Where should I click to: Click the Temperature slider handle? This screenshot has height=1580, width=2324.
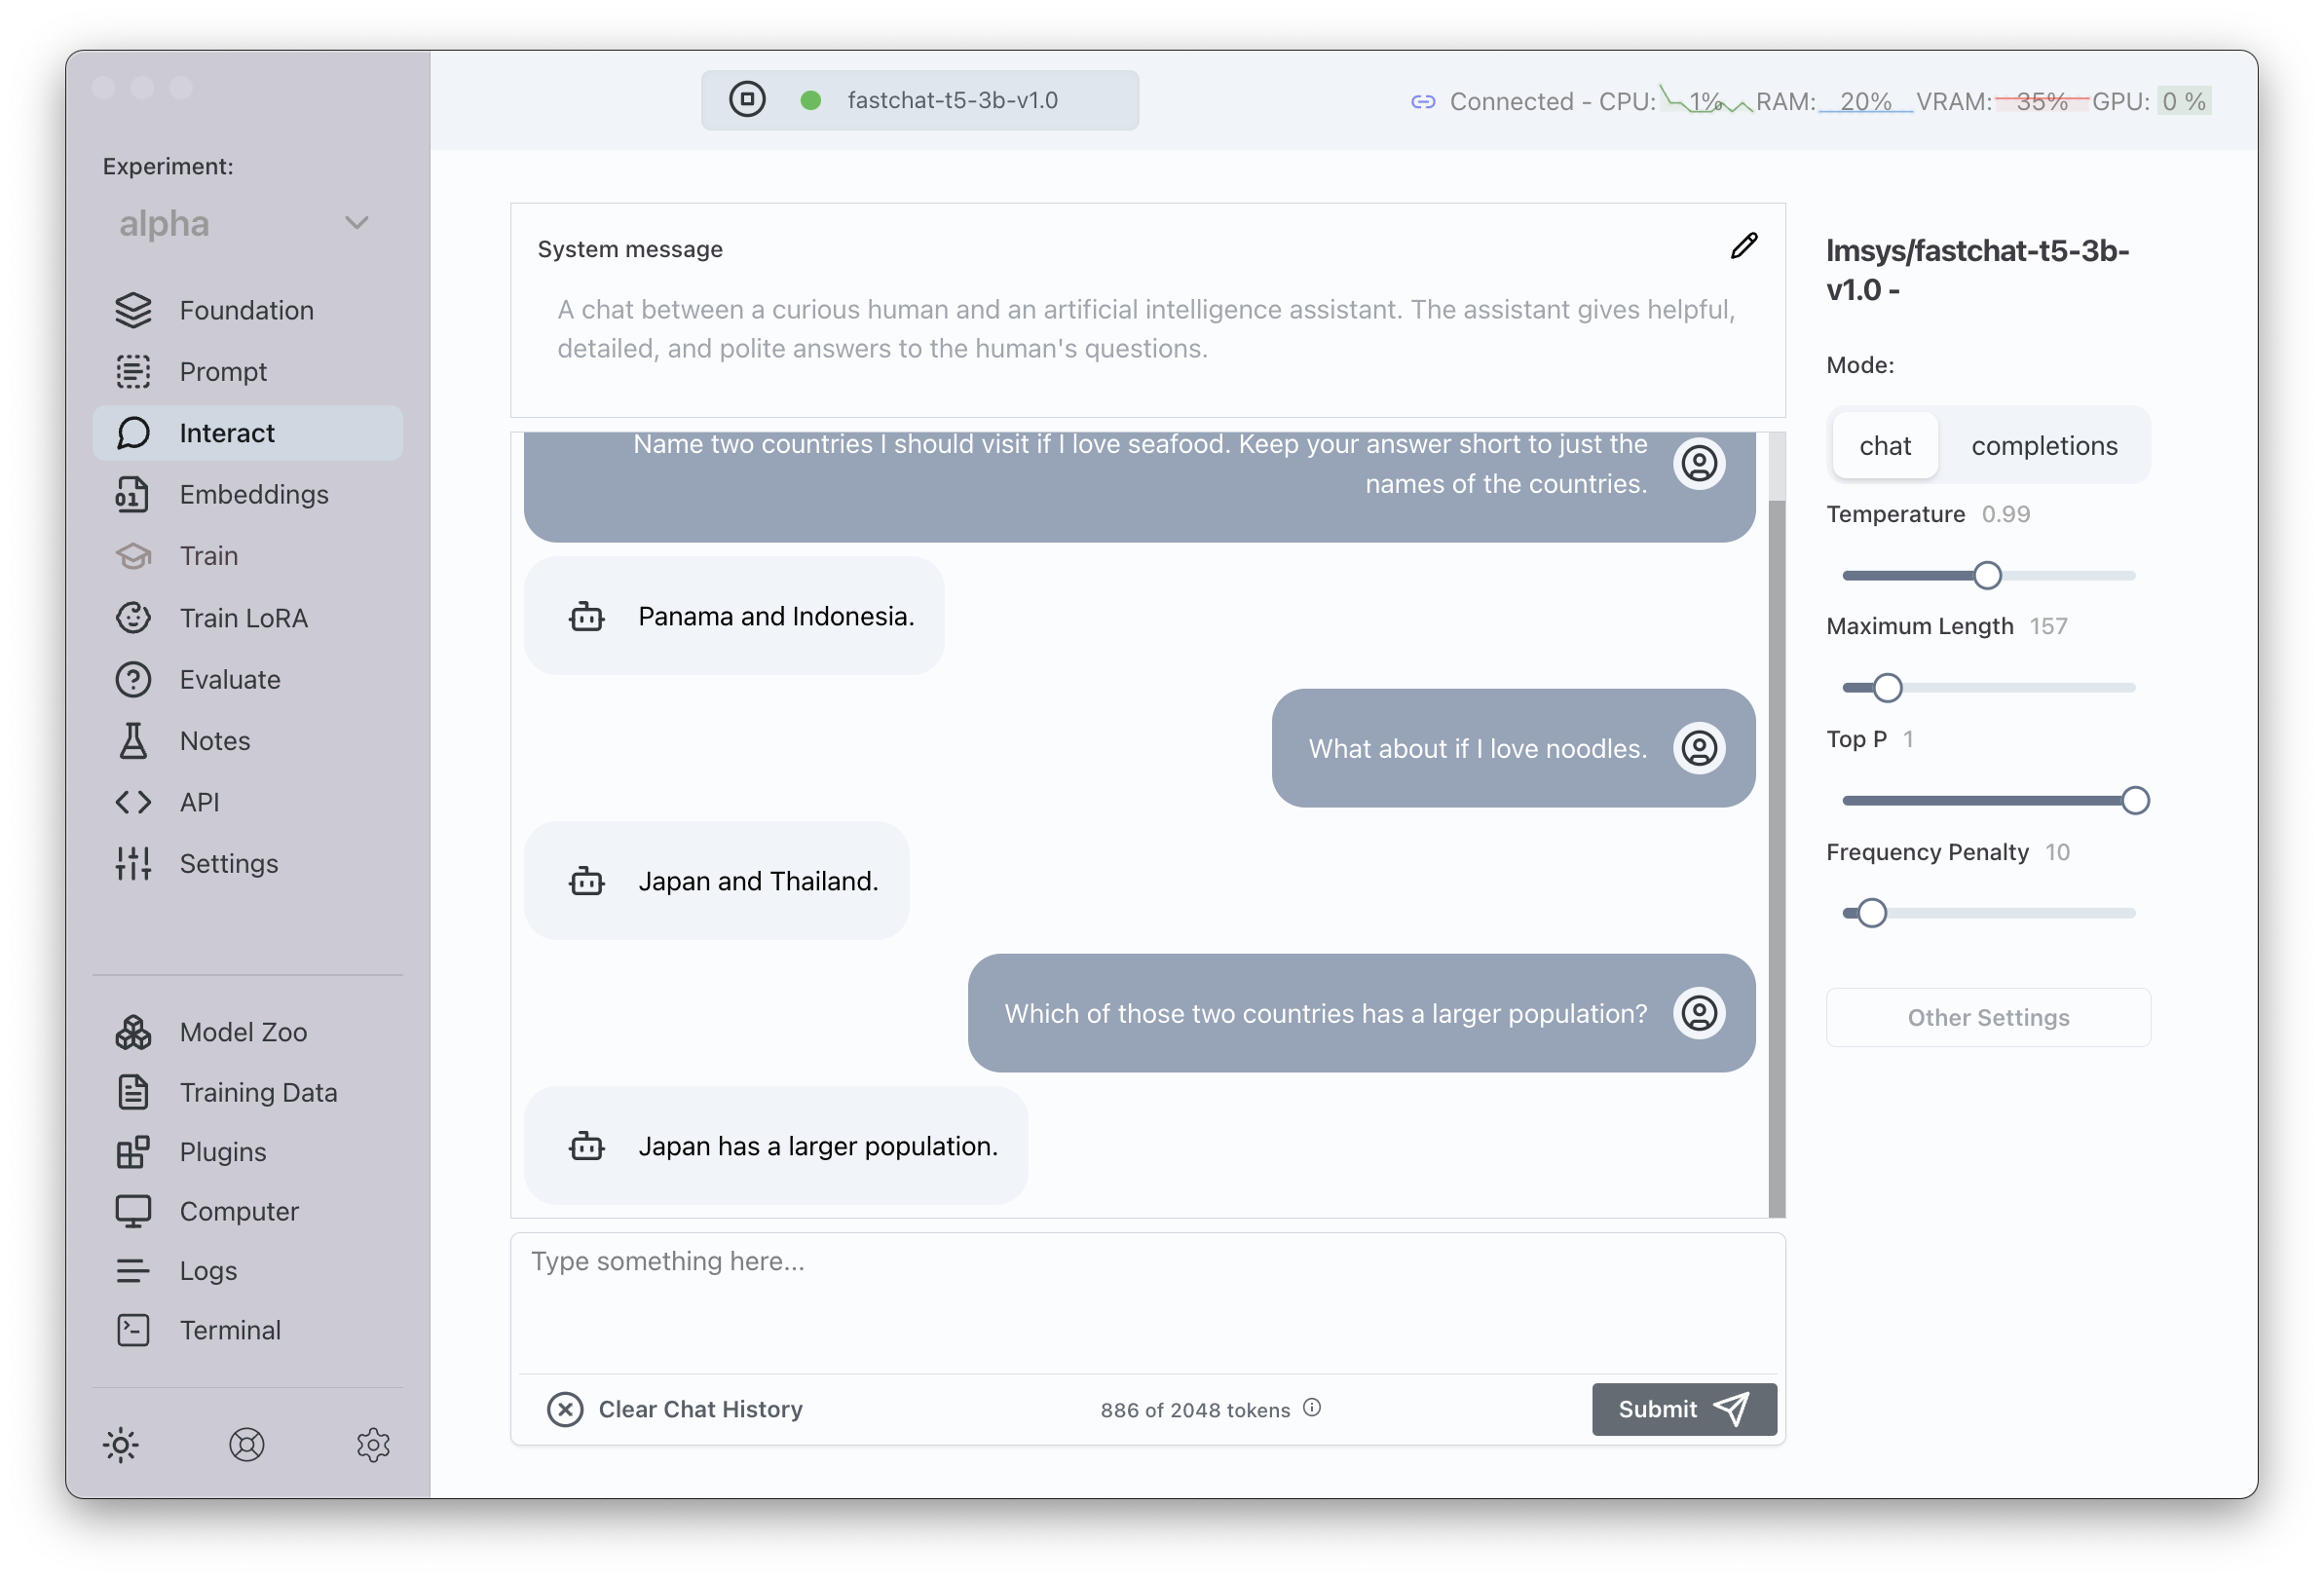[x=1987, y=575]
